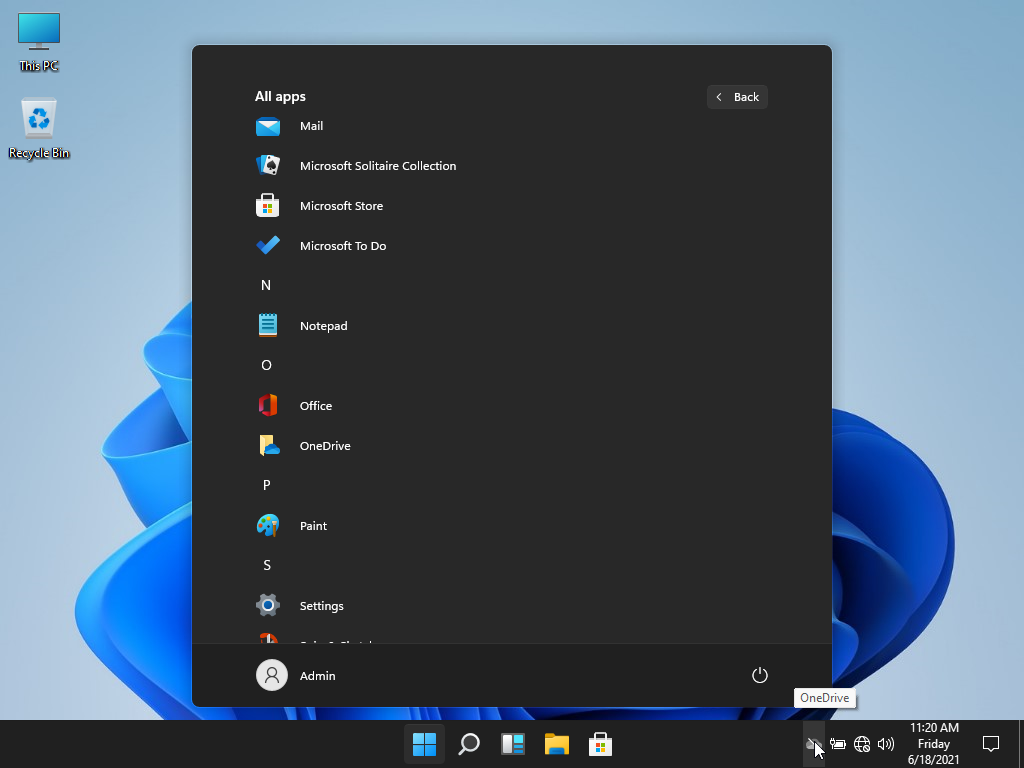Click the letter O section header
Image resolution: width=1024 pixels, height=768 pixels.
pyautogui.click(x=266, y=365)
